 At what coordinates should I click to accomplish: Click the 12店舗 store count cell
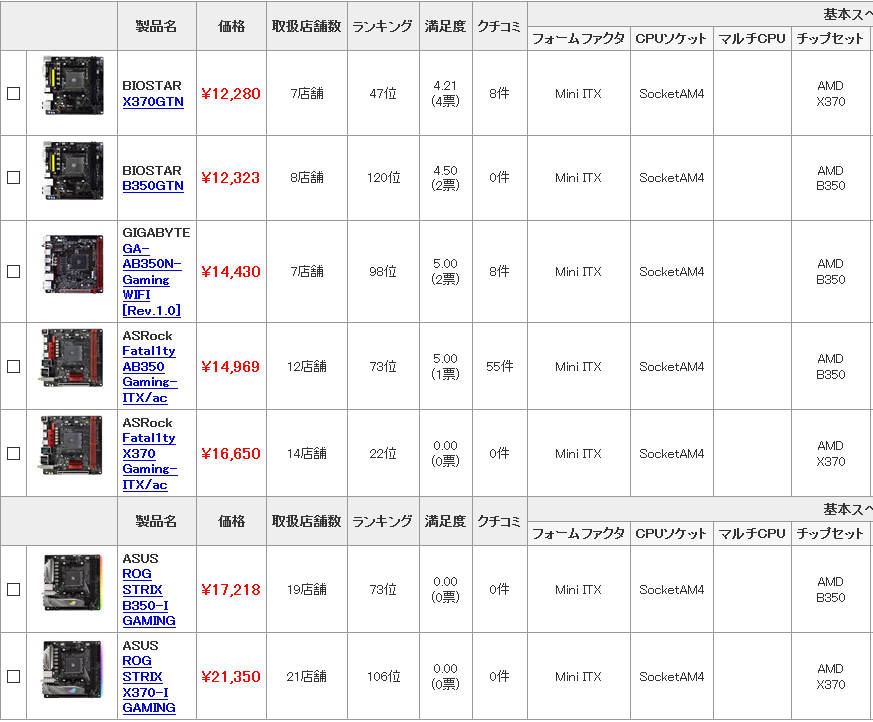[307, 366]
